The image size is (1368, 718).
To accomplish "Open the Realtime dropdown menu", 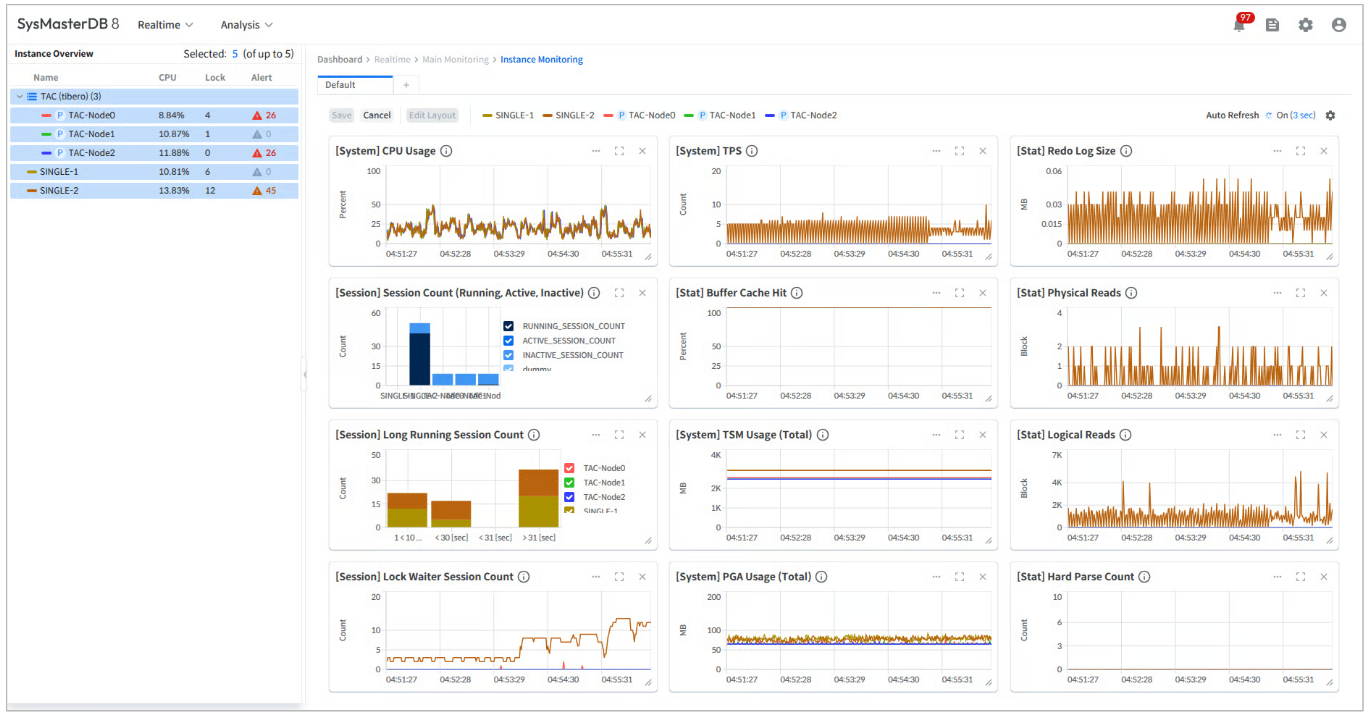I will (x=165, y=25).
